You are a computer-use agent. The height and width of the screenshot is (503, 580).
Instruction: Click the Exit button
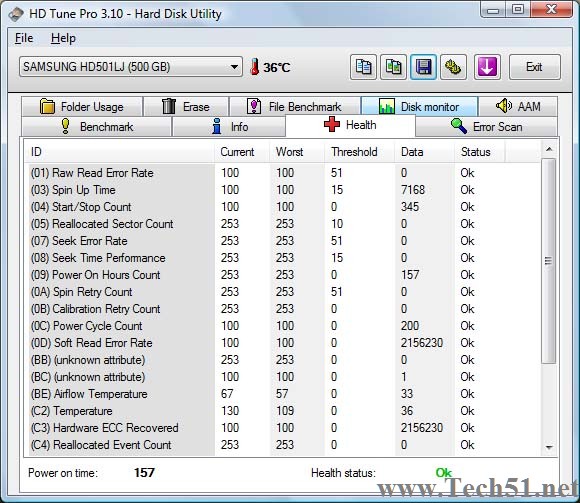tap(535, 67)
